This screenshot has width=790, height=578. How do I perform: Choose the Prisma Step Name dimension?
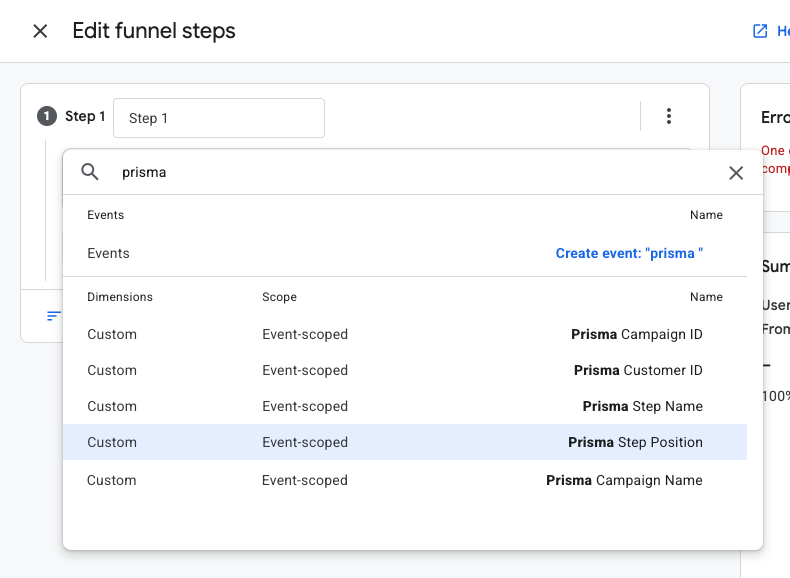click(x=405, y=406)
